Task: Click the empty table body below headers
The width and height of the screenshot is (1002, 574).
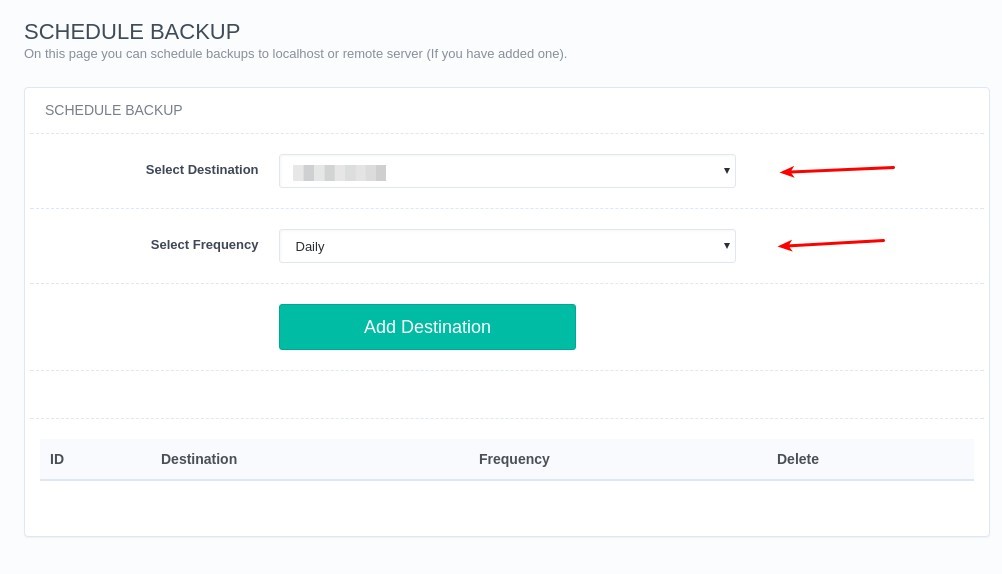Action: tap(507, 508)
